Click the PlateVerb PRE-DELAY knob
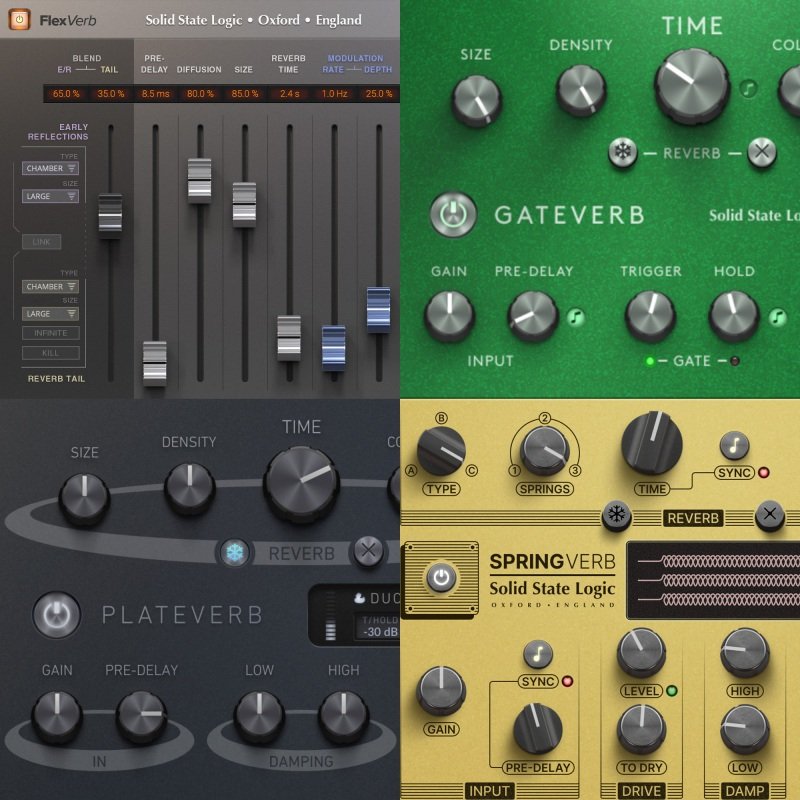 coord(141,716)
